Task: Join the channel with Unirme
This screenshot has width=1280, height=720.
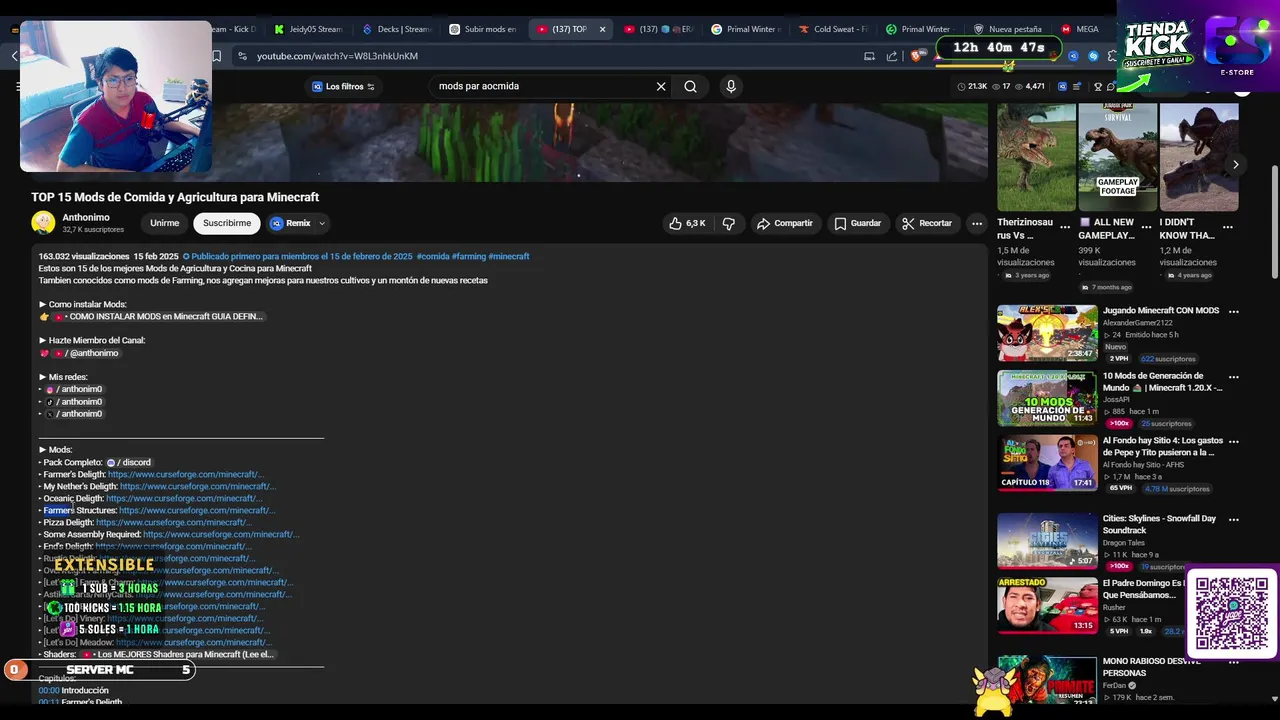Action: 164,223
